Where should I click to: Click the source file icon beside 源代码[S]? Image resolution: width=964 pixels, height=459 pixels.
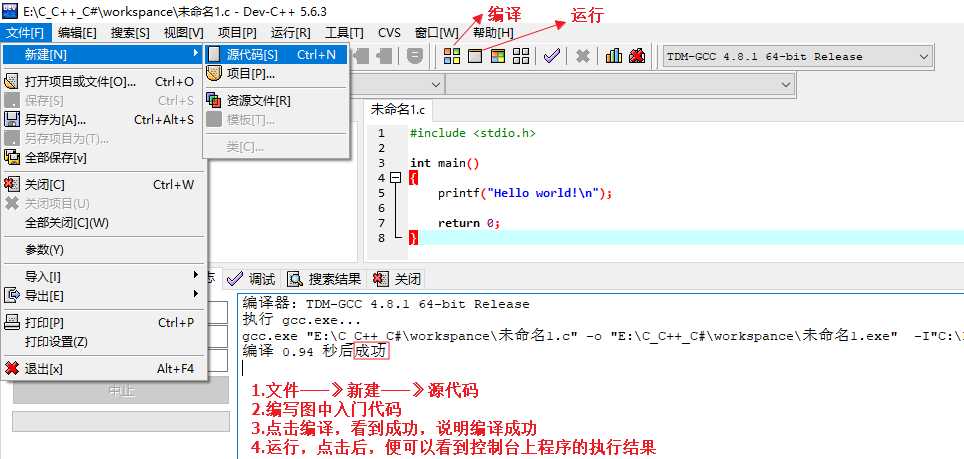214,55
